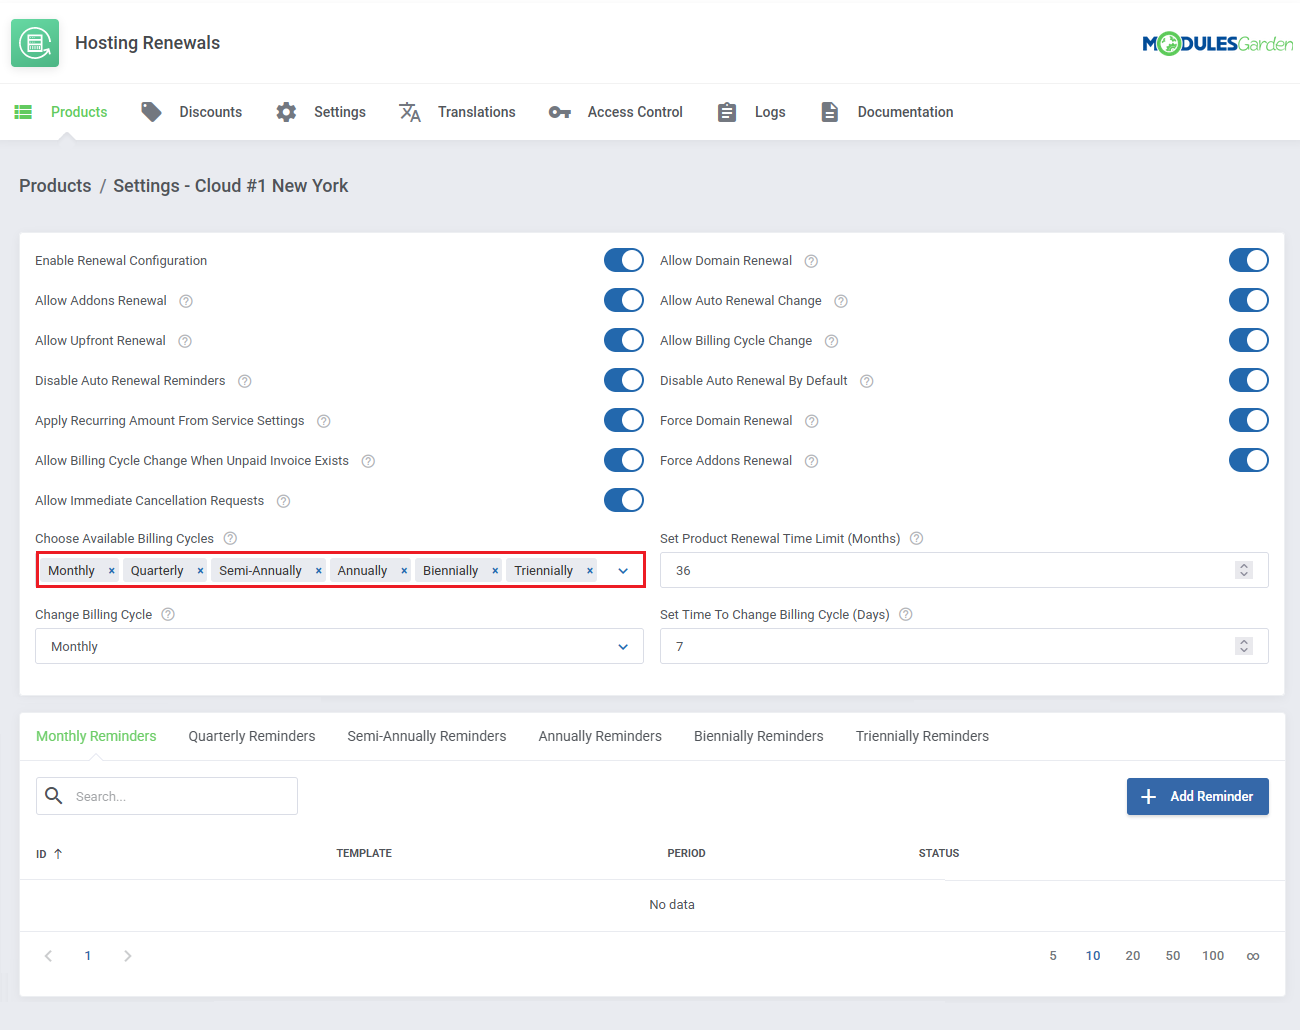Show 20 entries per page

pyautogui.click(x=1133, y=956)
